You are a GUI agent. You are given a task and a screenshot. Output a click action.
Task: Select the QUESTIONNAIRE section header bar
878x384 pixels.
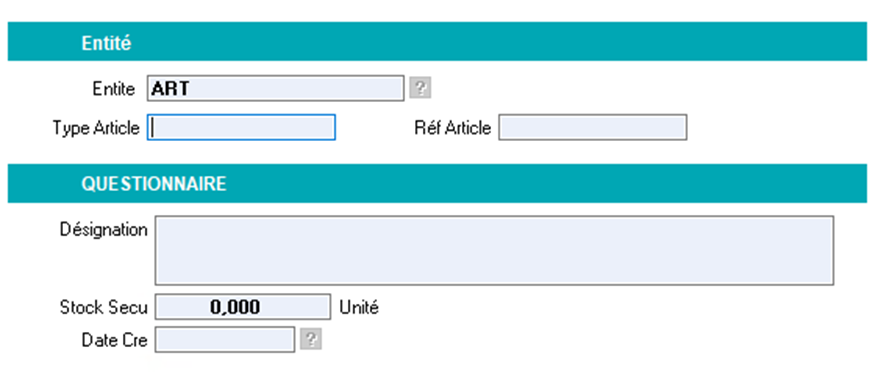[437, 183]
